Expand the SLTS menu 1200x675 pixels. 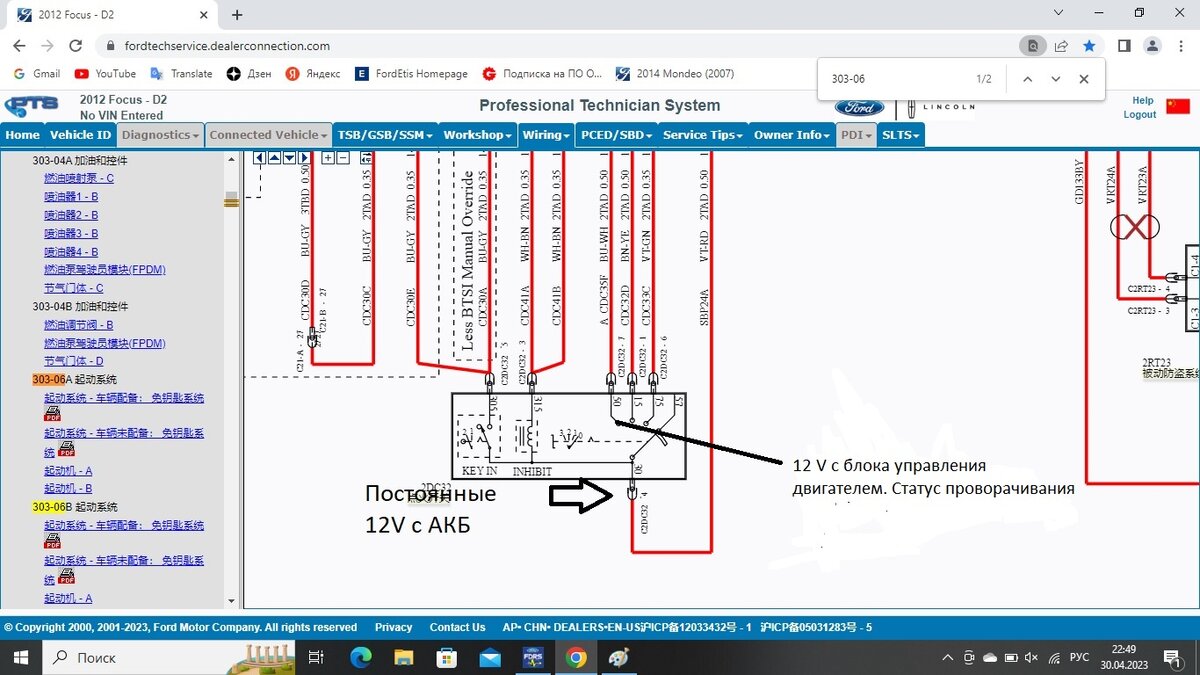point(901,135)
